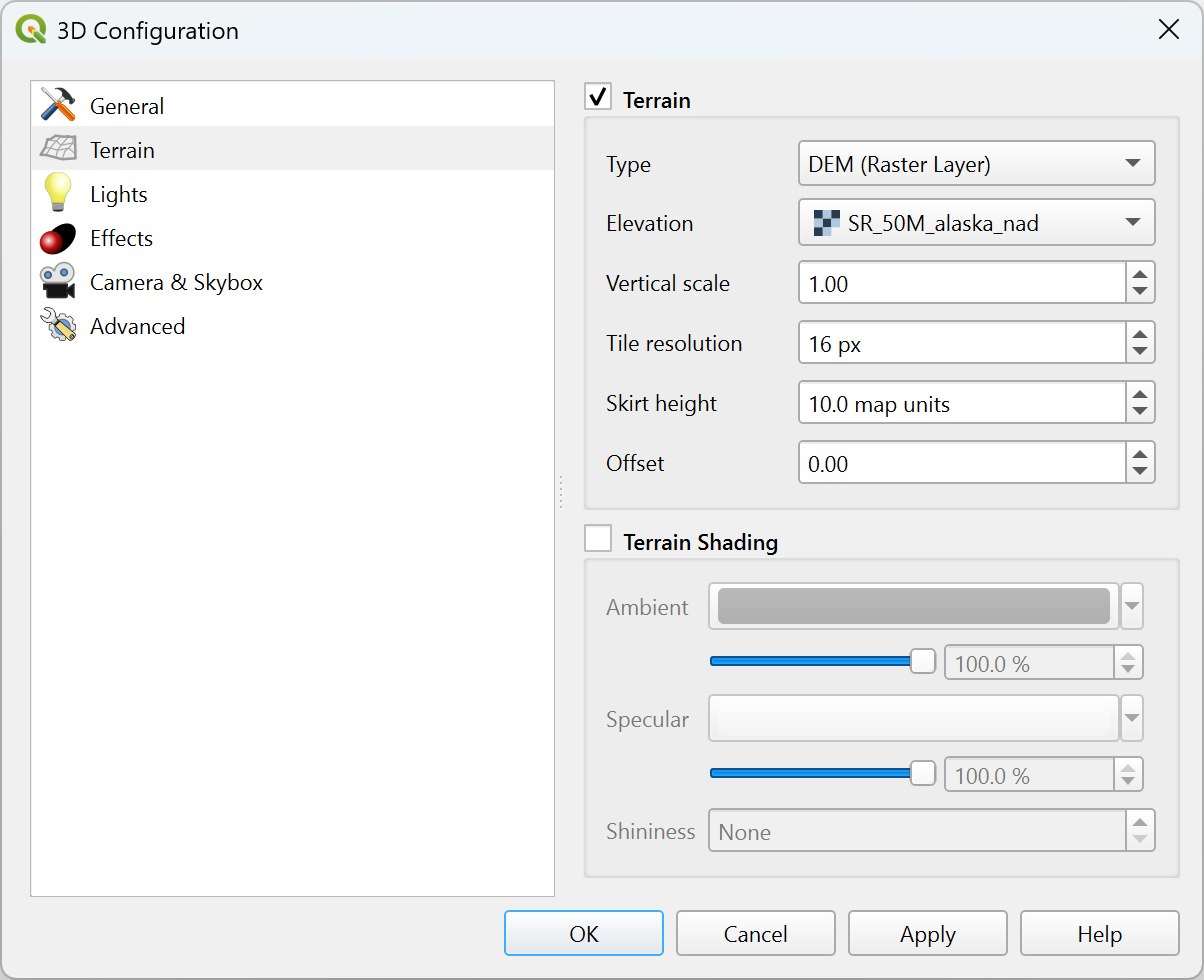Click the Camera & Skybox camera icon
Viewport: 1204px width, 980px height.
coord(58,282)
